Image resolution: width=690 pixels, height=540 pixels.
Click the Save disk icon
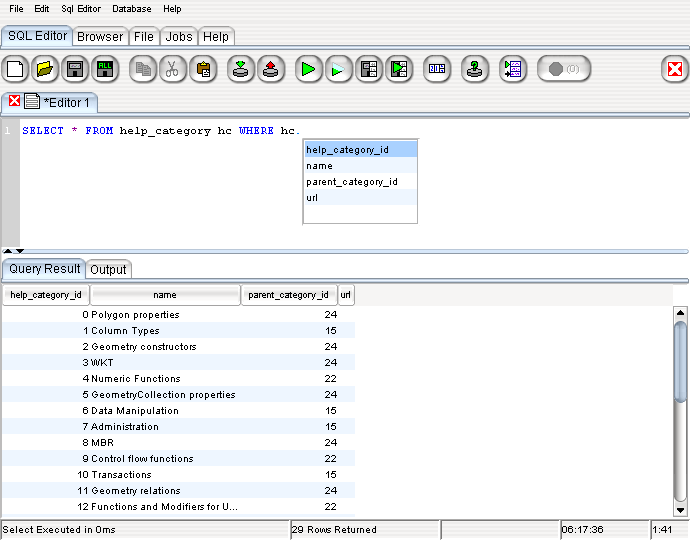tap(74, 69)
